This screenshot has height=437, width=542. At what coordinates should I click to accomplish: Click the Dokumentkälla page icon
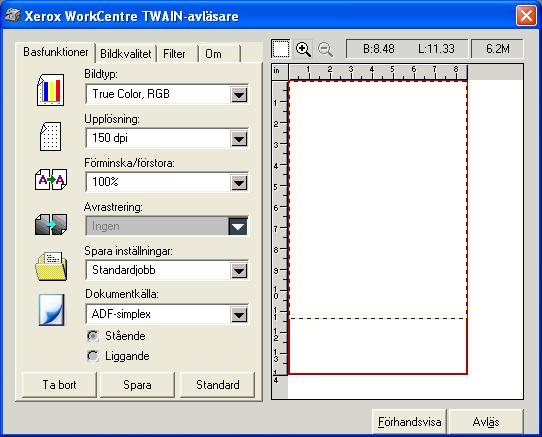point(52,310)
